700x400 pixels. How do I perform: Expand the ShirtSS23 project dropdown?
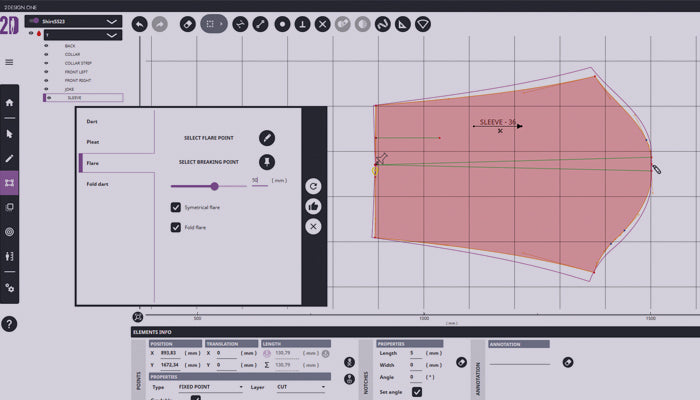coord(111,20)
